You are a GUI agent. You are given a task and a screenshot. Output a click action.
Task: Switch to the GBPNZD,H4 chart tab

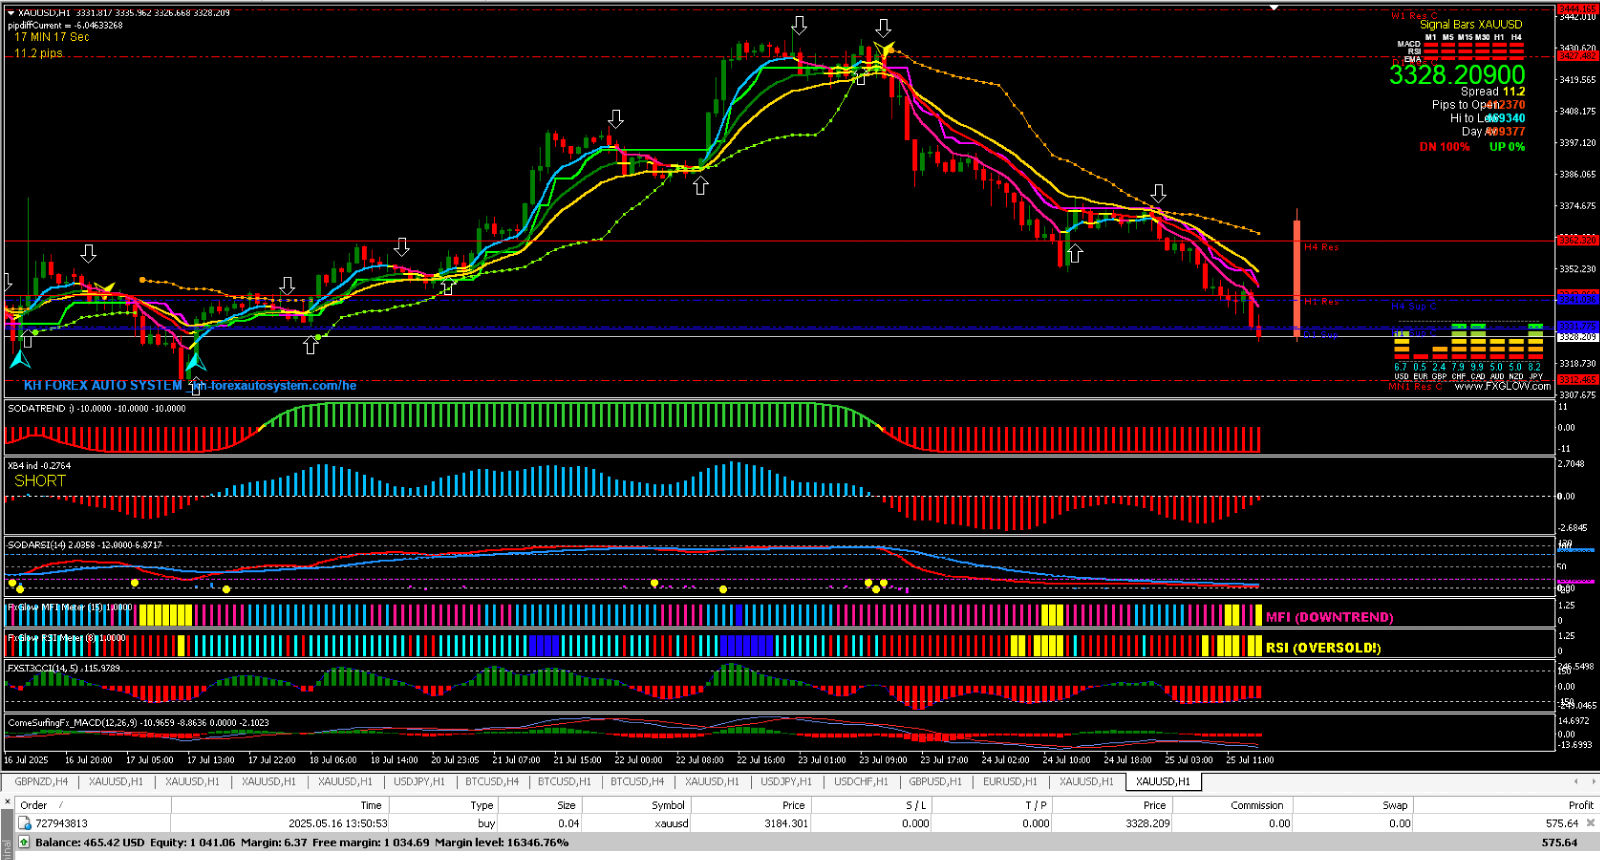[41, 782]
